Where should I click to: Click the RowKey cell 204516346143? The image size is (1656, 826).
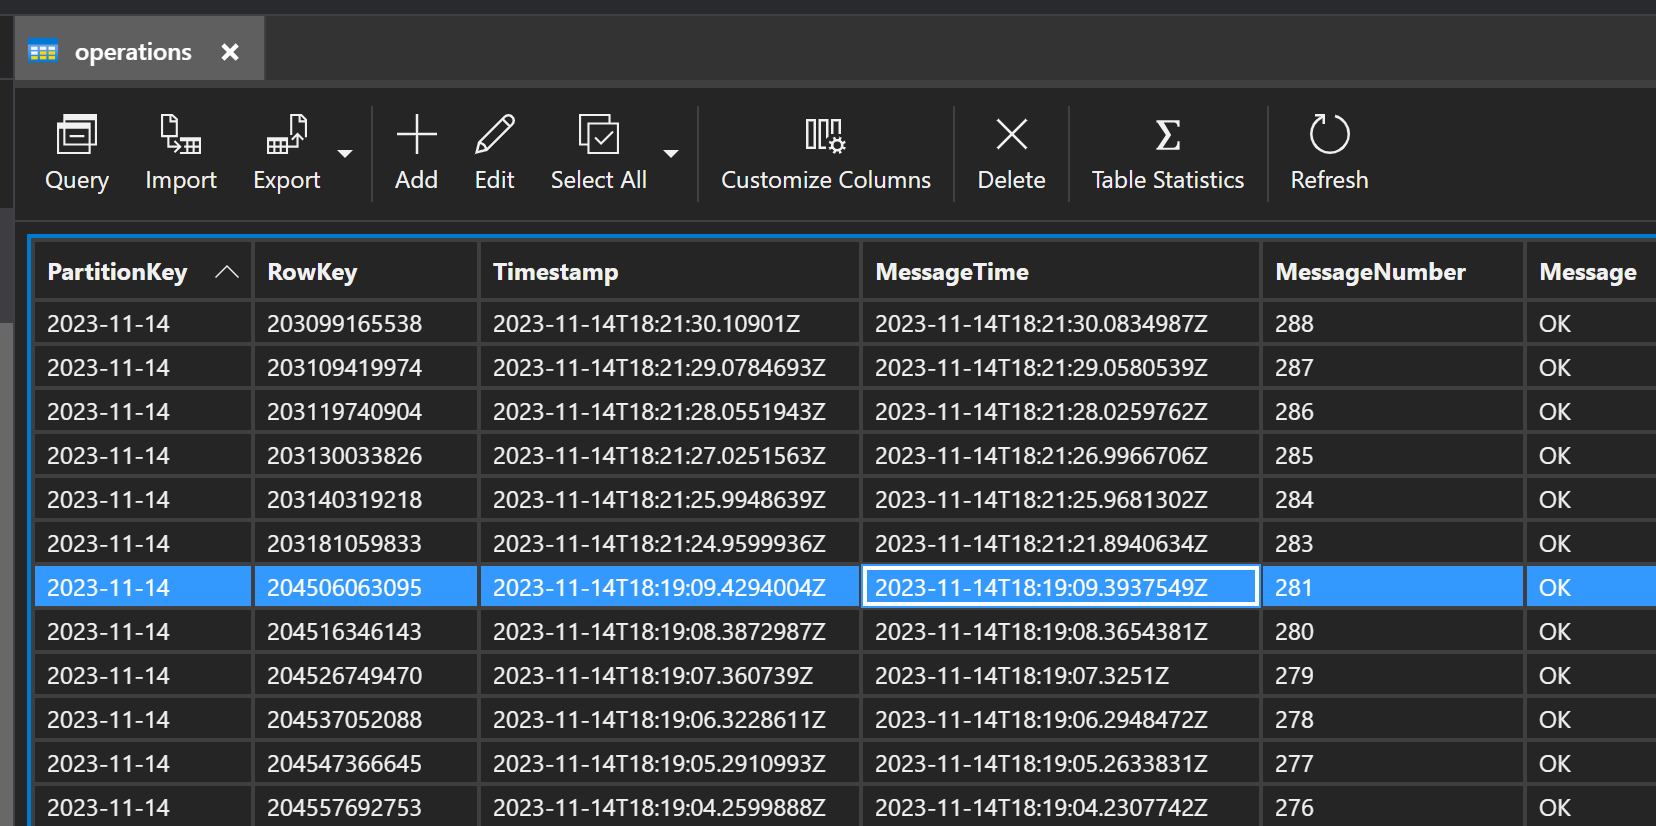[344, 632]
